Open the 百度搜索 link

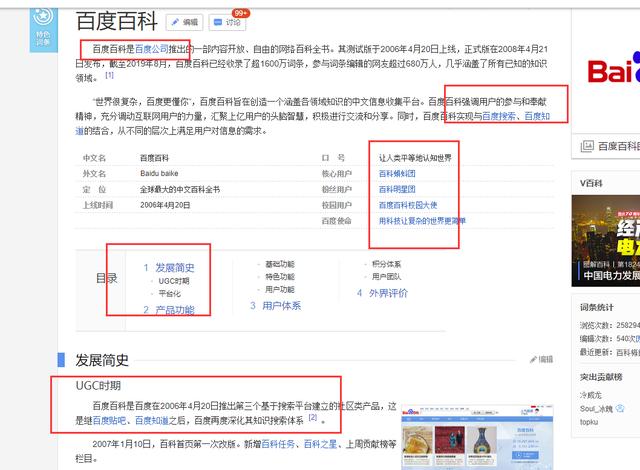499,116
